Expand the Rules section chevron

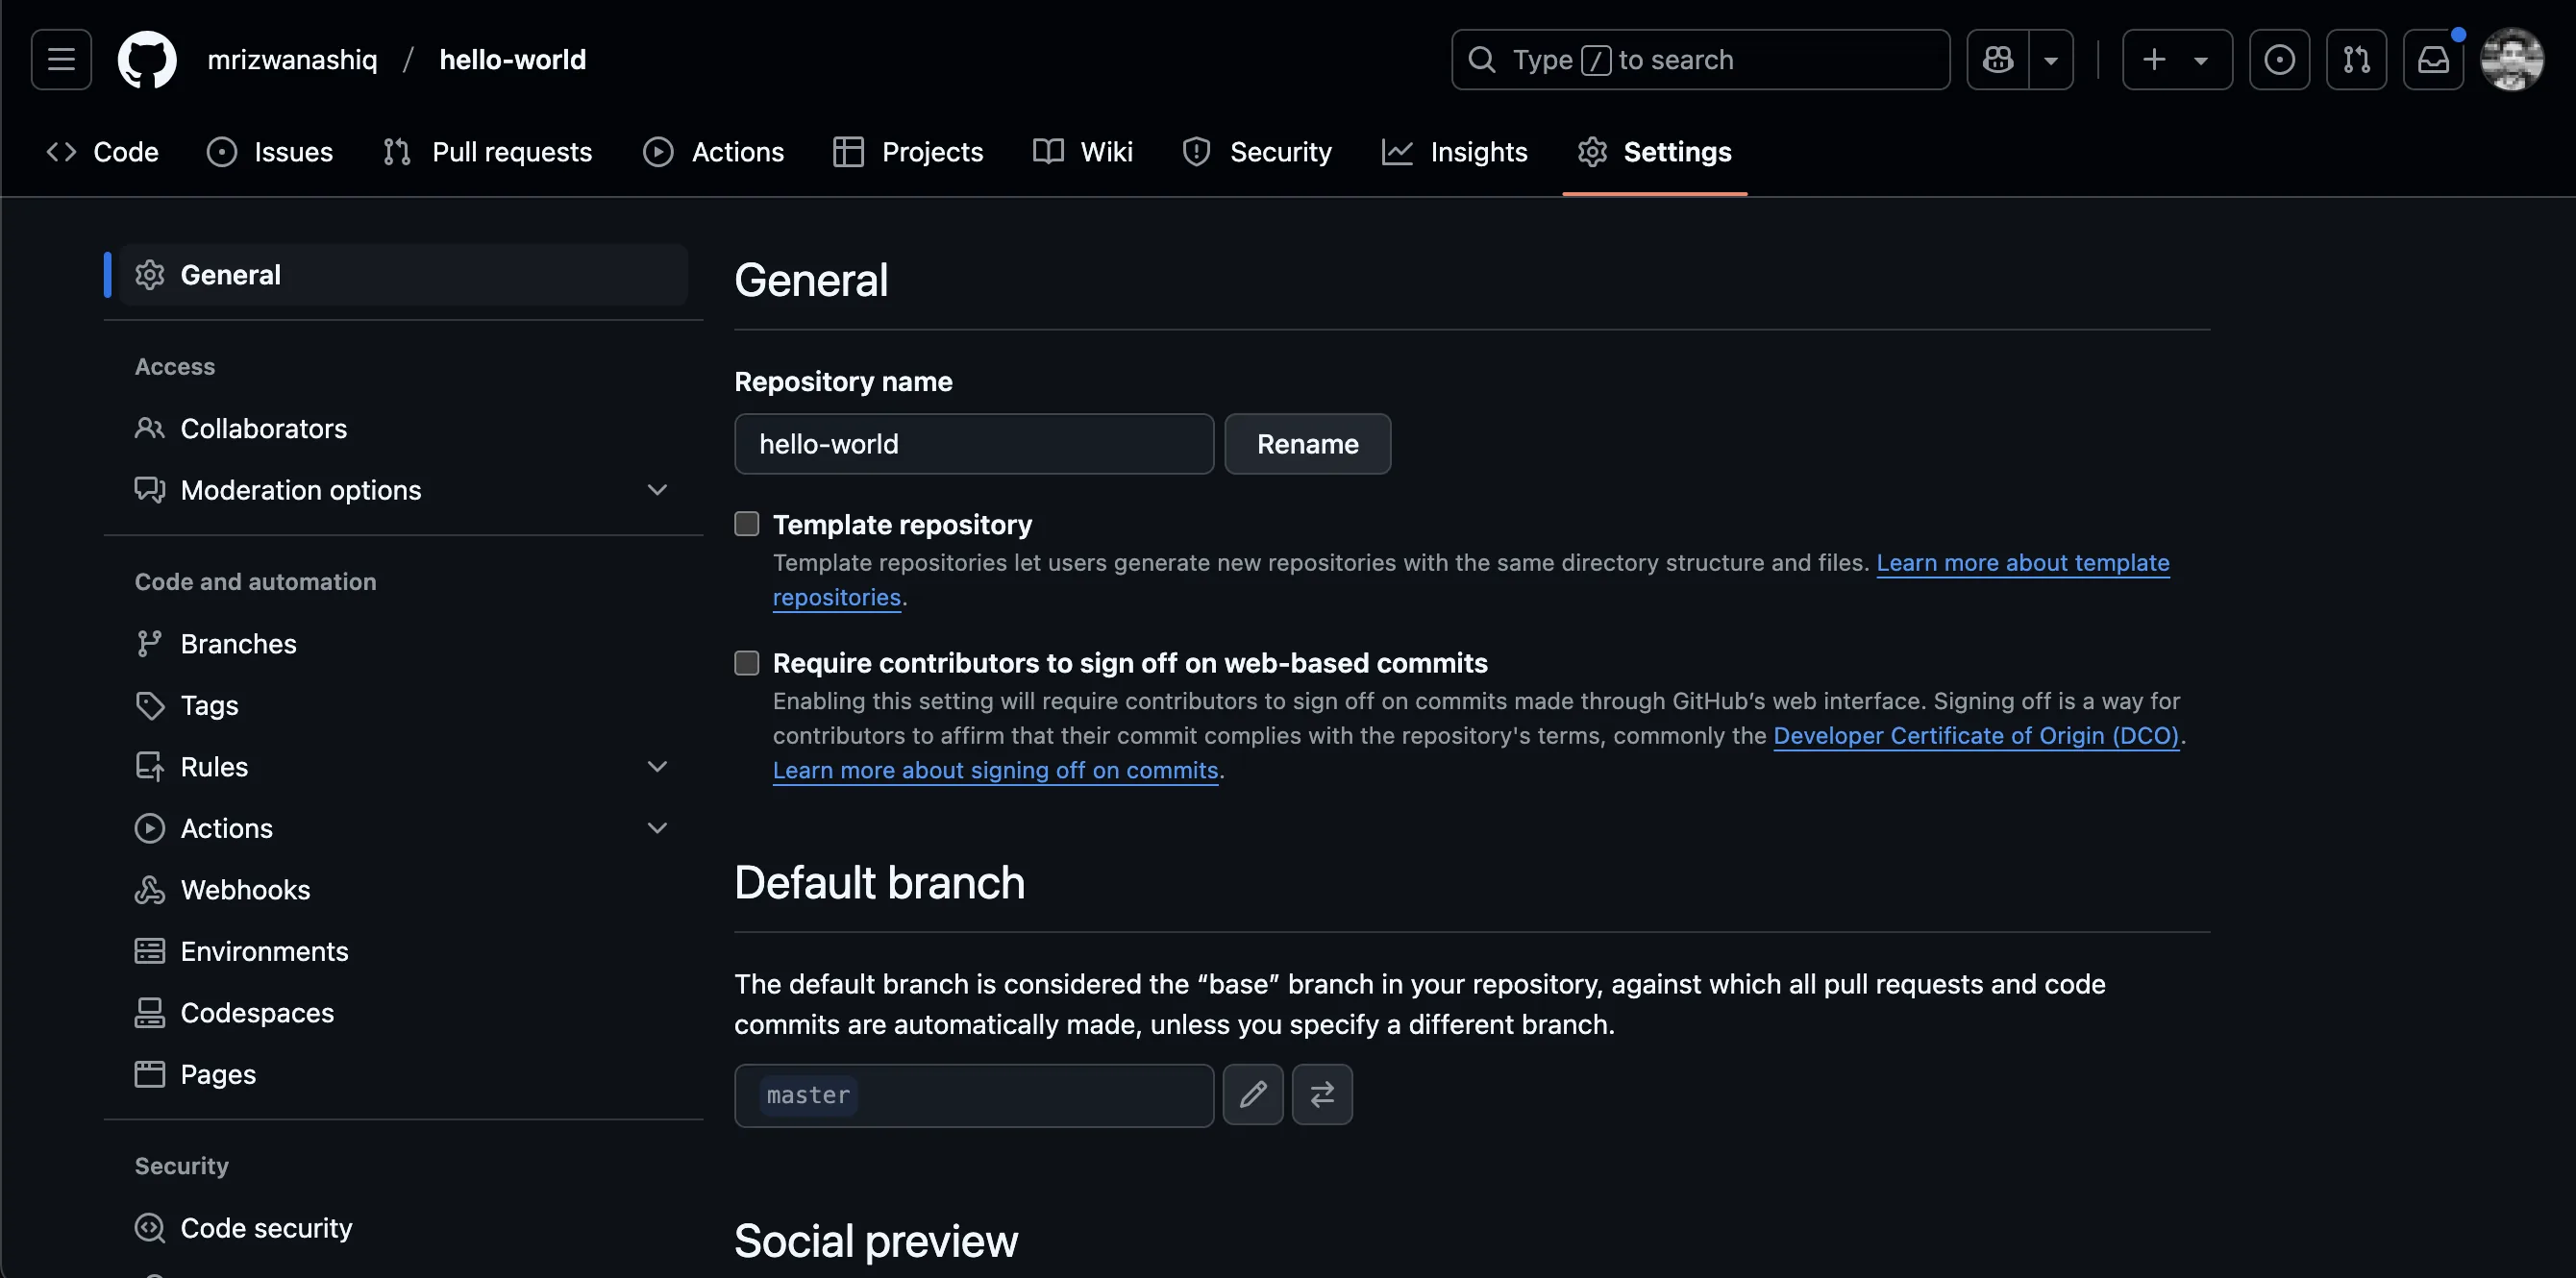[x=657, y=767]
